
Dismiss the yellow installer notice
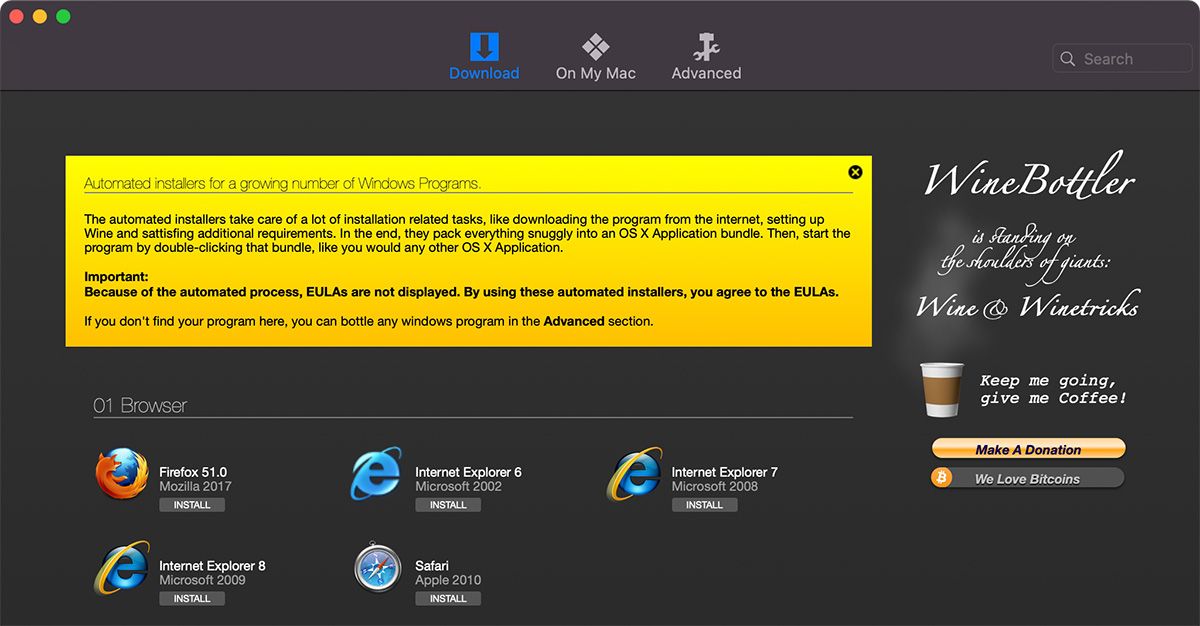click(855, 171)
